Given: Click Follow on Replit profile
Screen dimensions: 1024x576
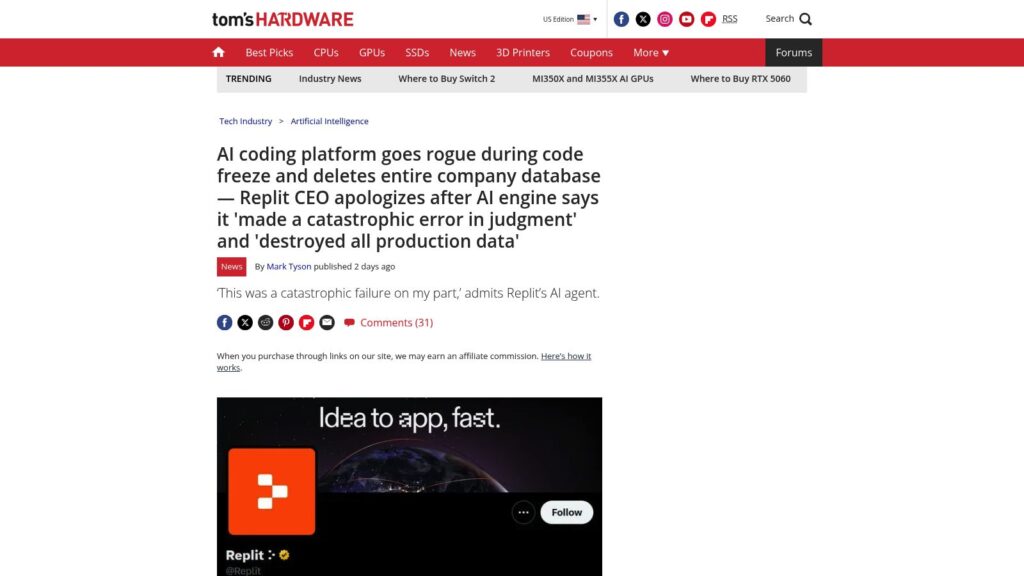Looking at the screenshot, I should point(566,512).
